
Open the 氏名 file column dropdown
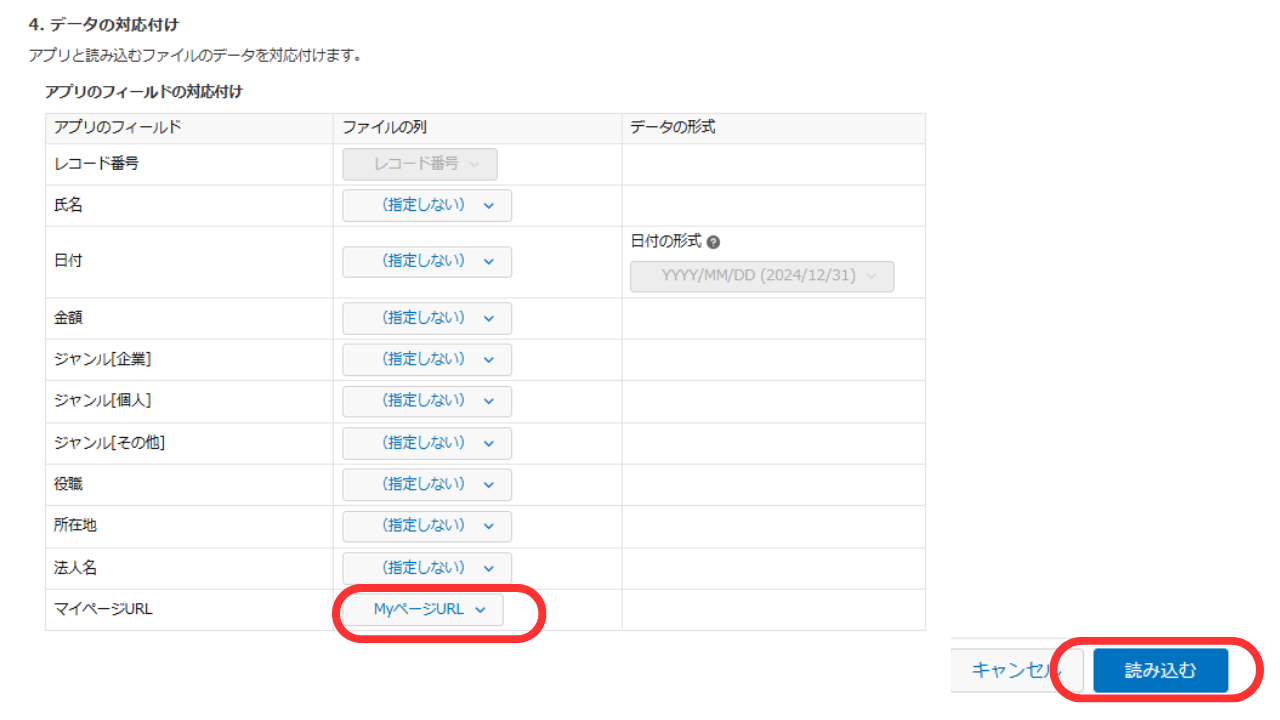click(x=427, y=205)
